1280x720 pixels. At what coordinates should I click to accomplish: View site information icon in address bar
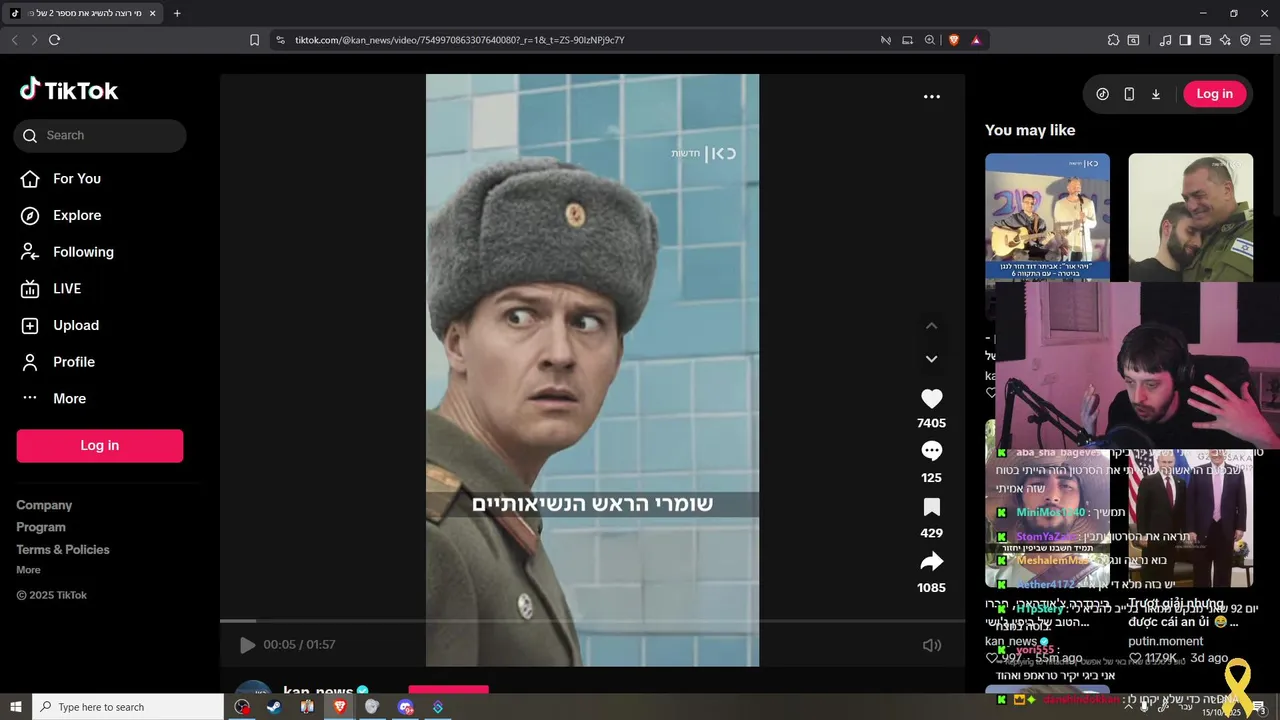(x=280, y=40)
